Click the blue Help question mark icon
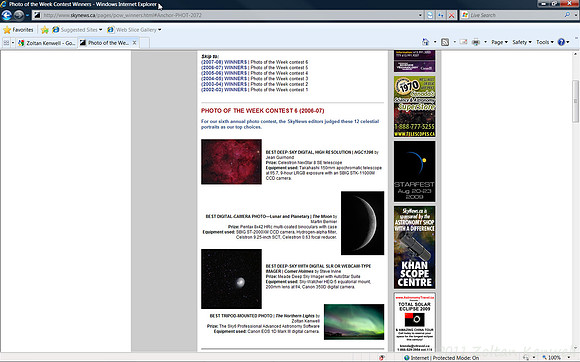The image size is (580, 362). pyautogui.click(x=561, y=42)
